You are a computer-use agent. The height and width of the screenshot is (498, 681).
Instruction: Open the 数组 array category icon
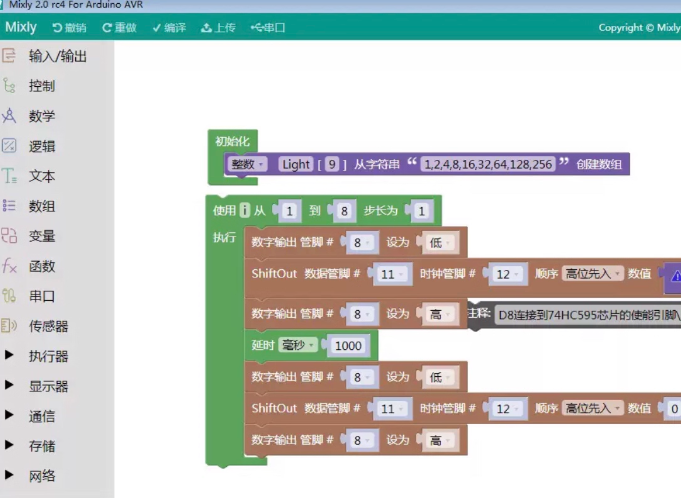tap(10, 206)
